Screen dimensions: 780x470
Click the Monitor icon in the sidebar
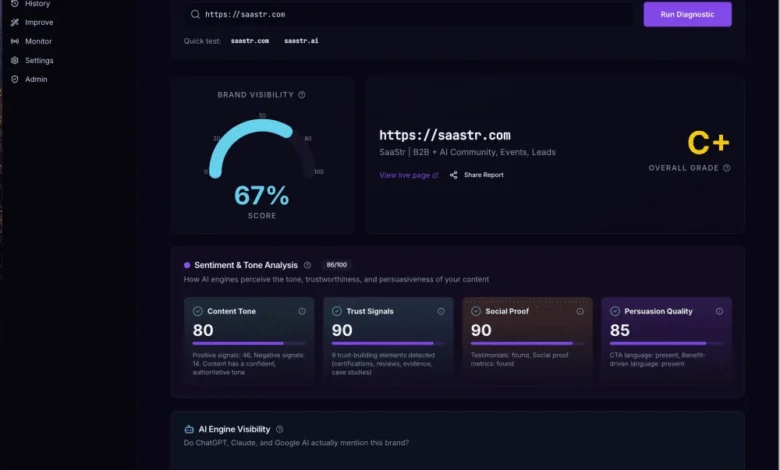pos(15,41)
